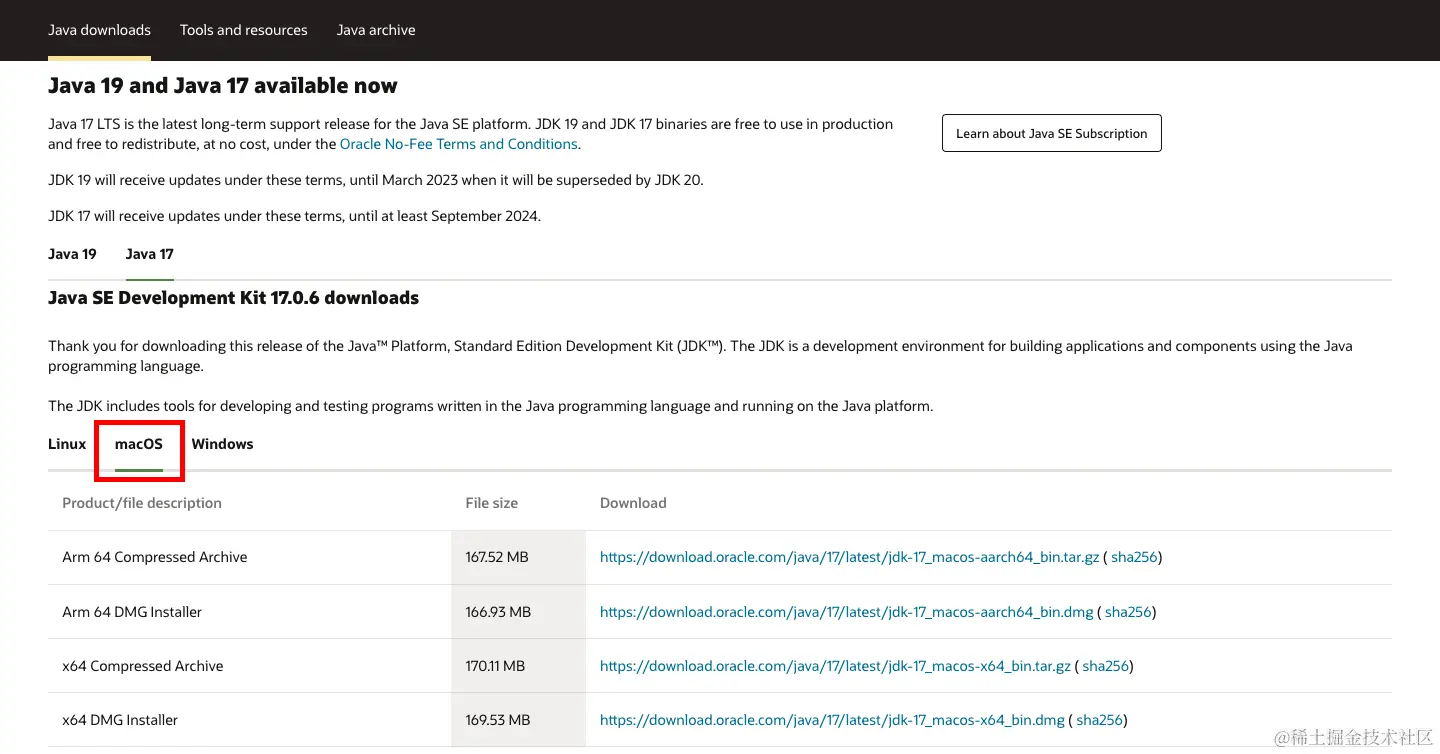Download the macOS aarch64 DMG installer link
Screen dimensions: 1440x754
846,612
